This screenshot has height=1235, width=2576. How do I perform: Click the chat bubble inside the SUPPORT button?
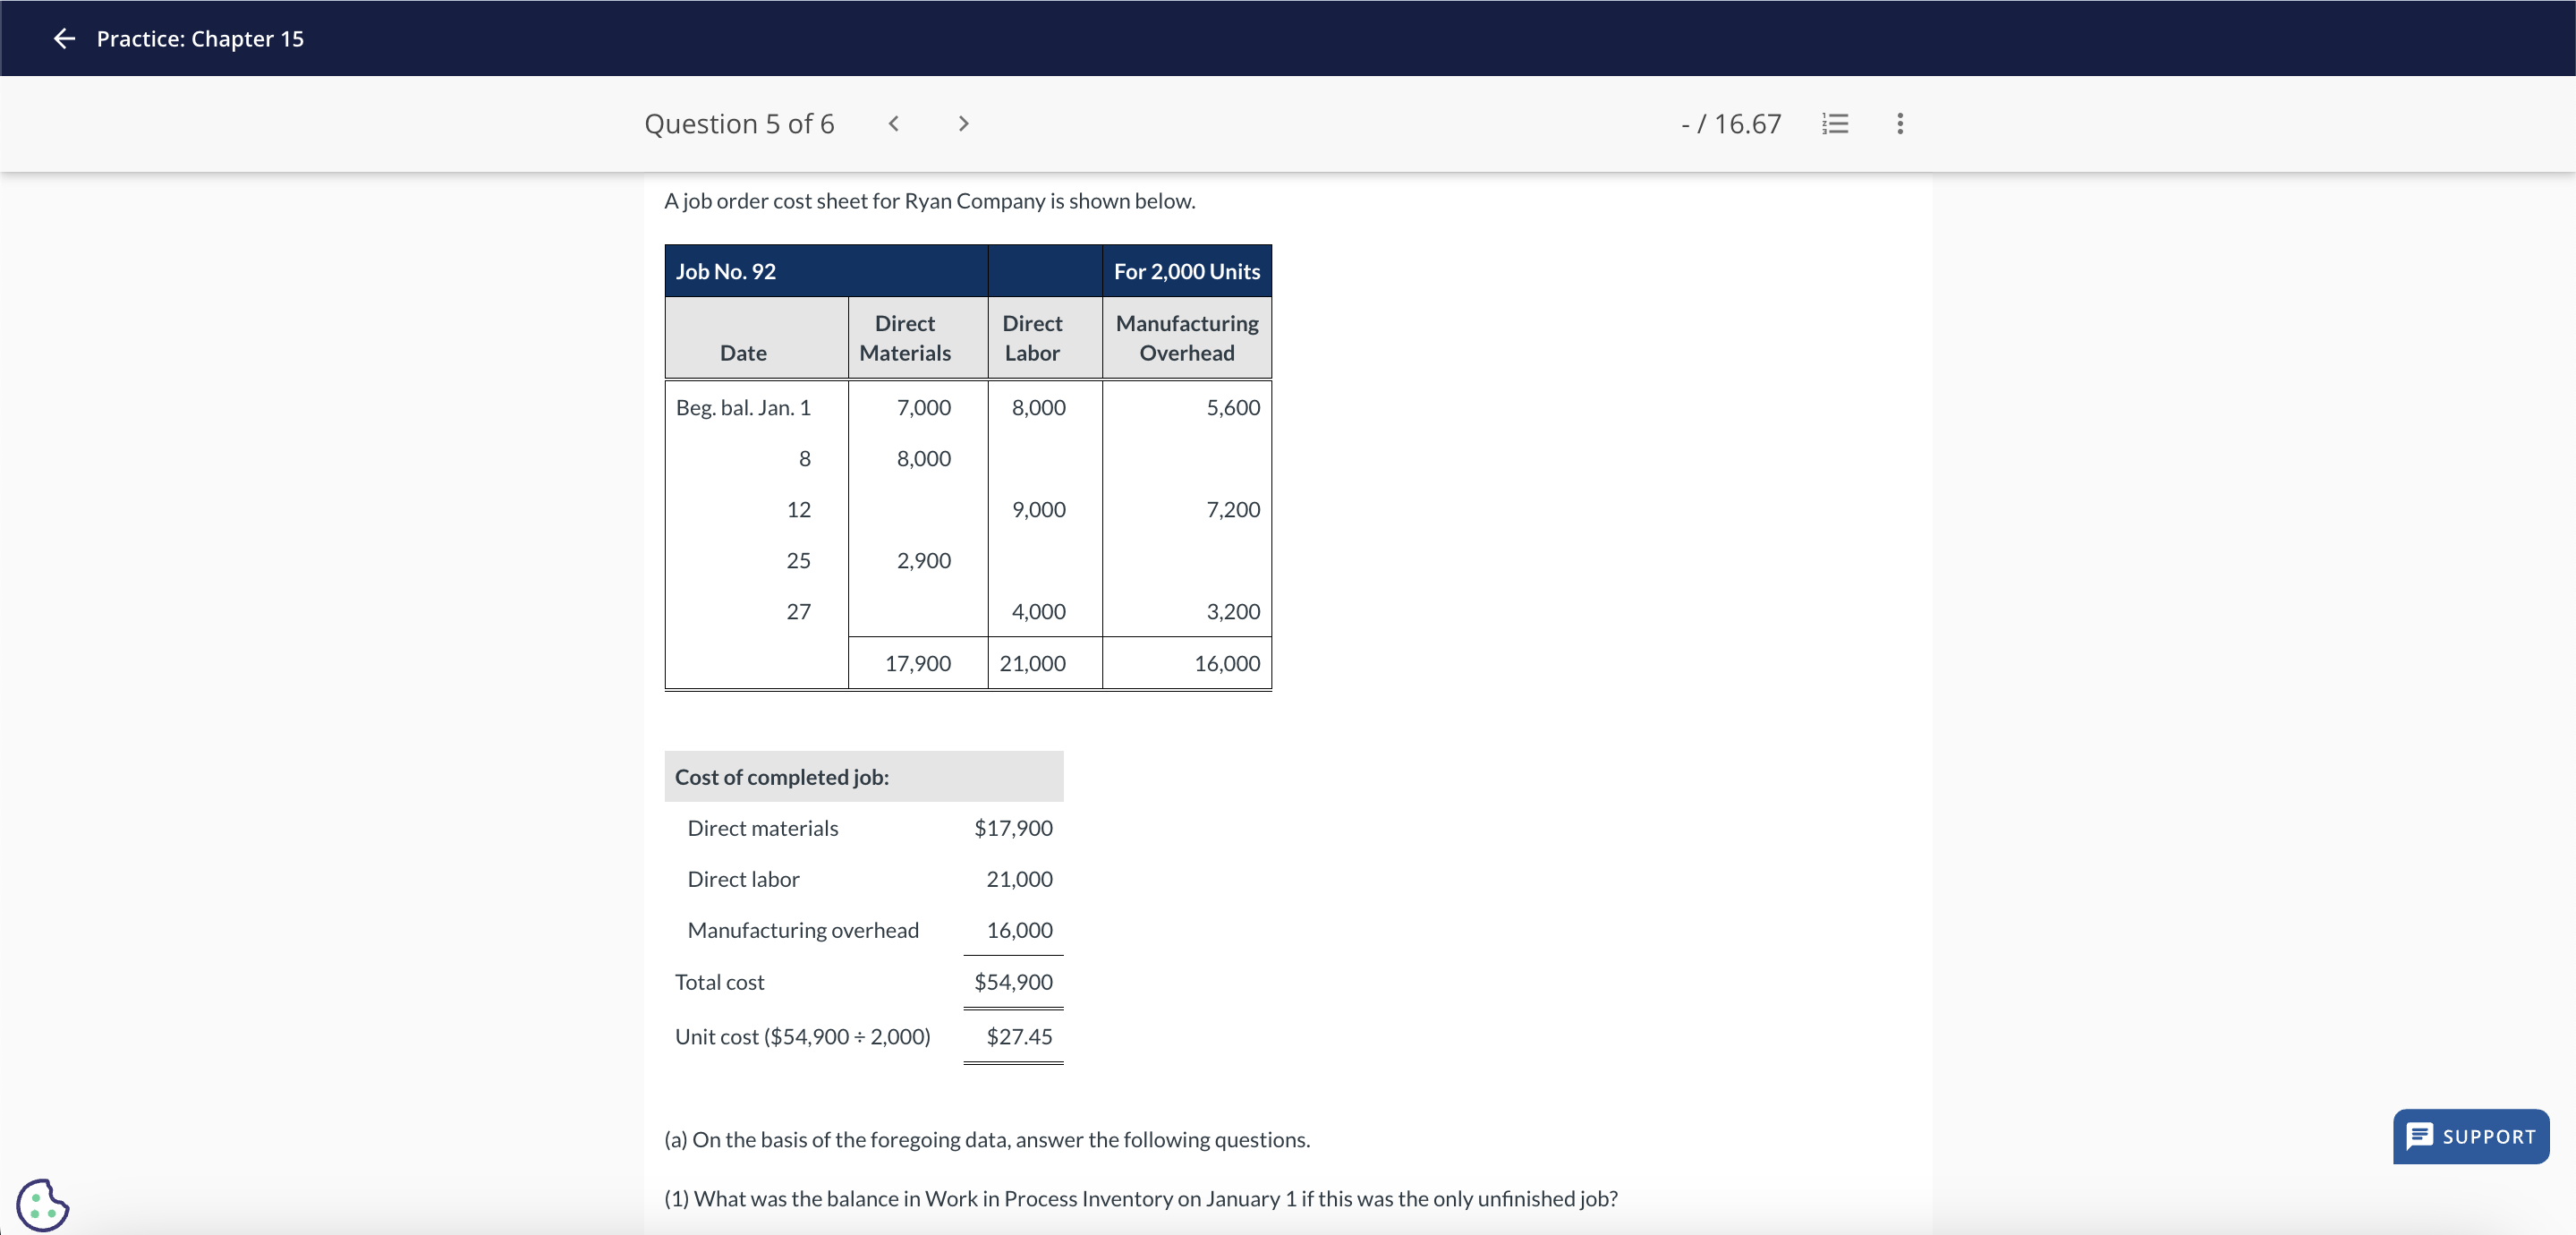tap(2420, 1136)
